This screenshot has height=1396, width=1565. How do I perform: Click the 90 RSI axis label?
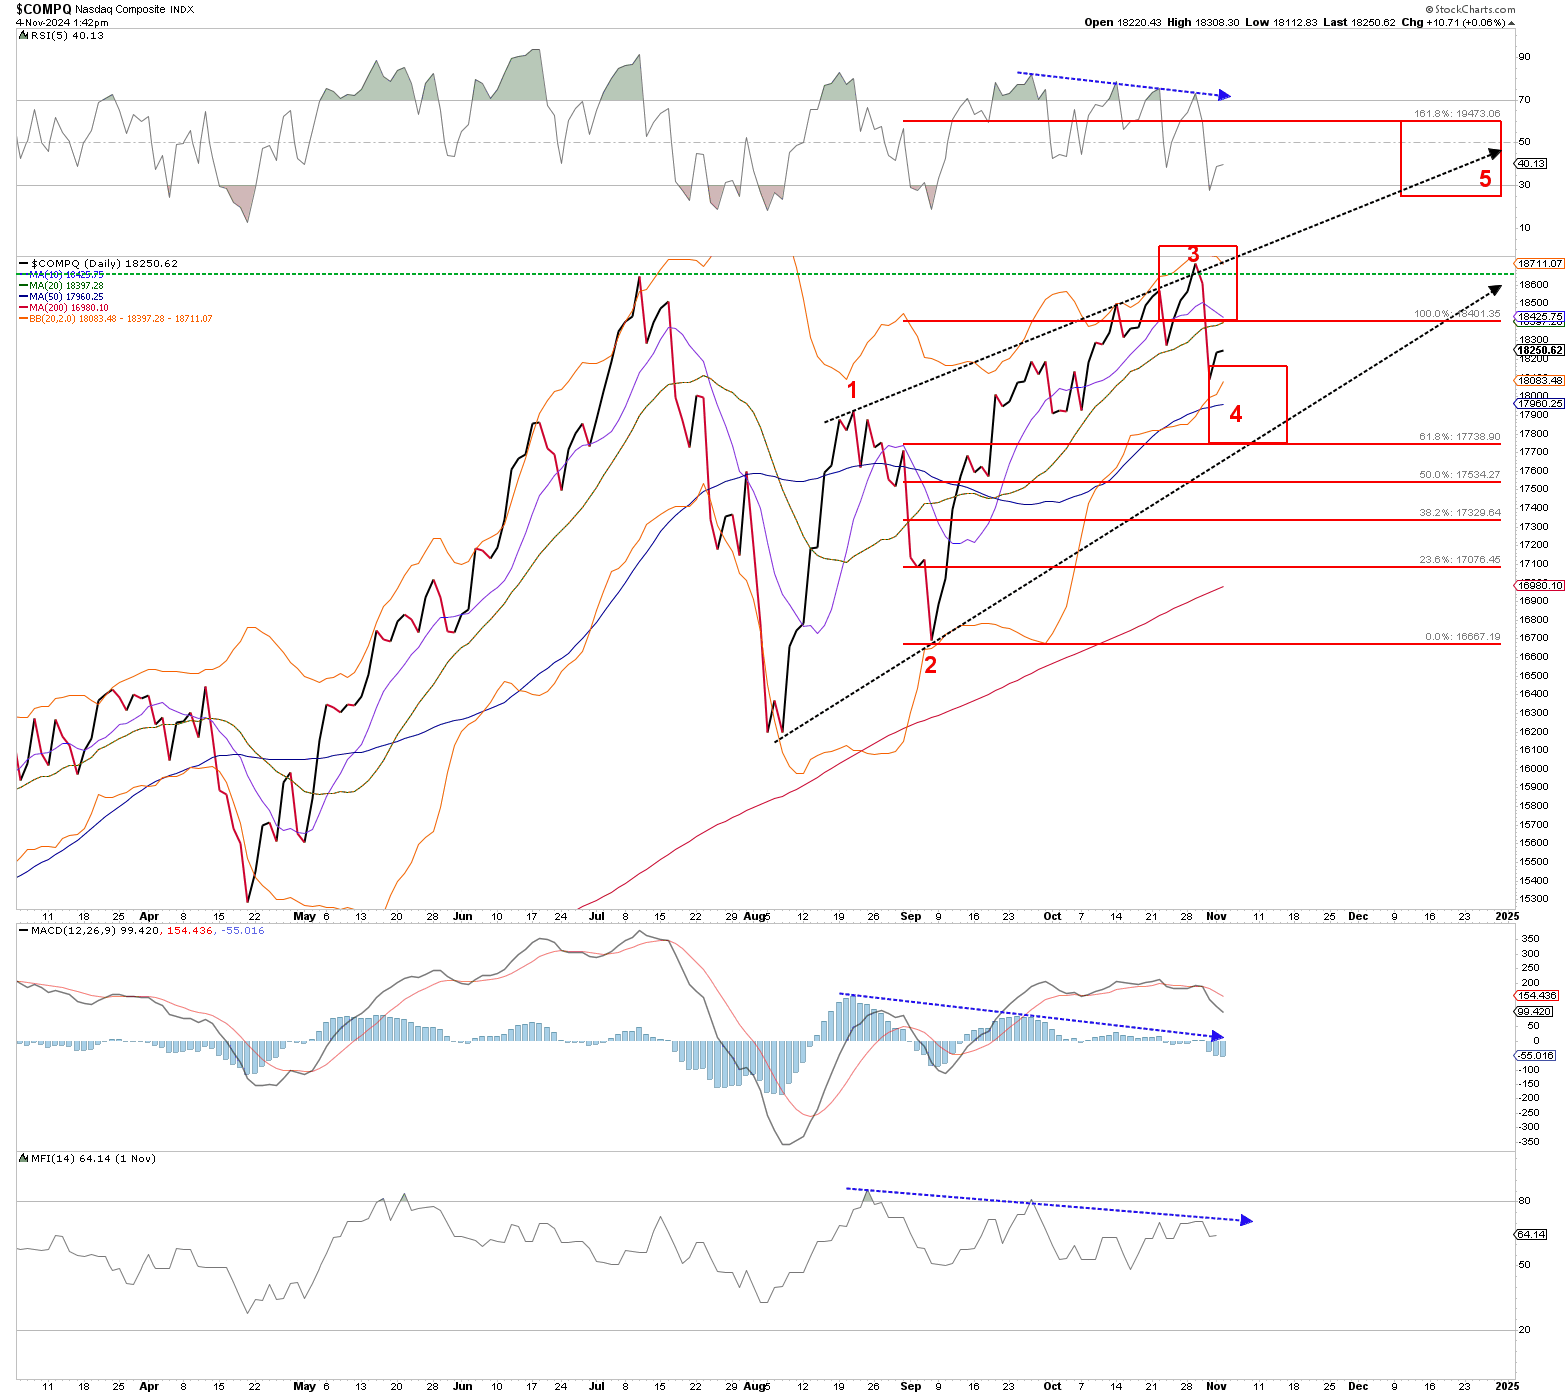point(1525,56)
